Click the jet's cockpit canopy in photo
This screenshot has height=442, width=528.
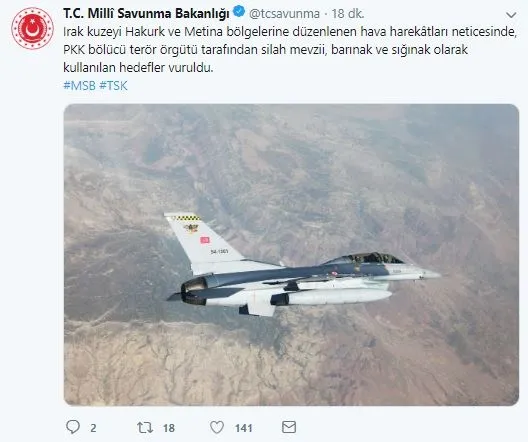367,259
